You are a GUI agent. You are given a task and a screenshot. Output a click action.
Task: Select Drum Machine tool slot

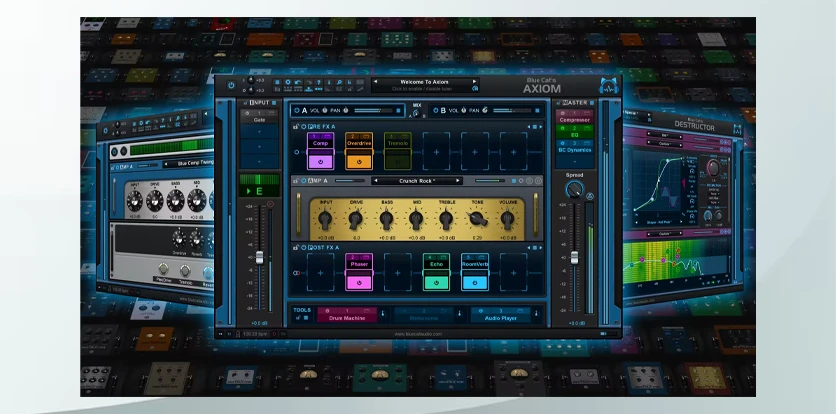(x=347, y=315)
